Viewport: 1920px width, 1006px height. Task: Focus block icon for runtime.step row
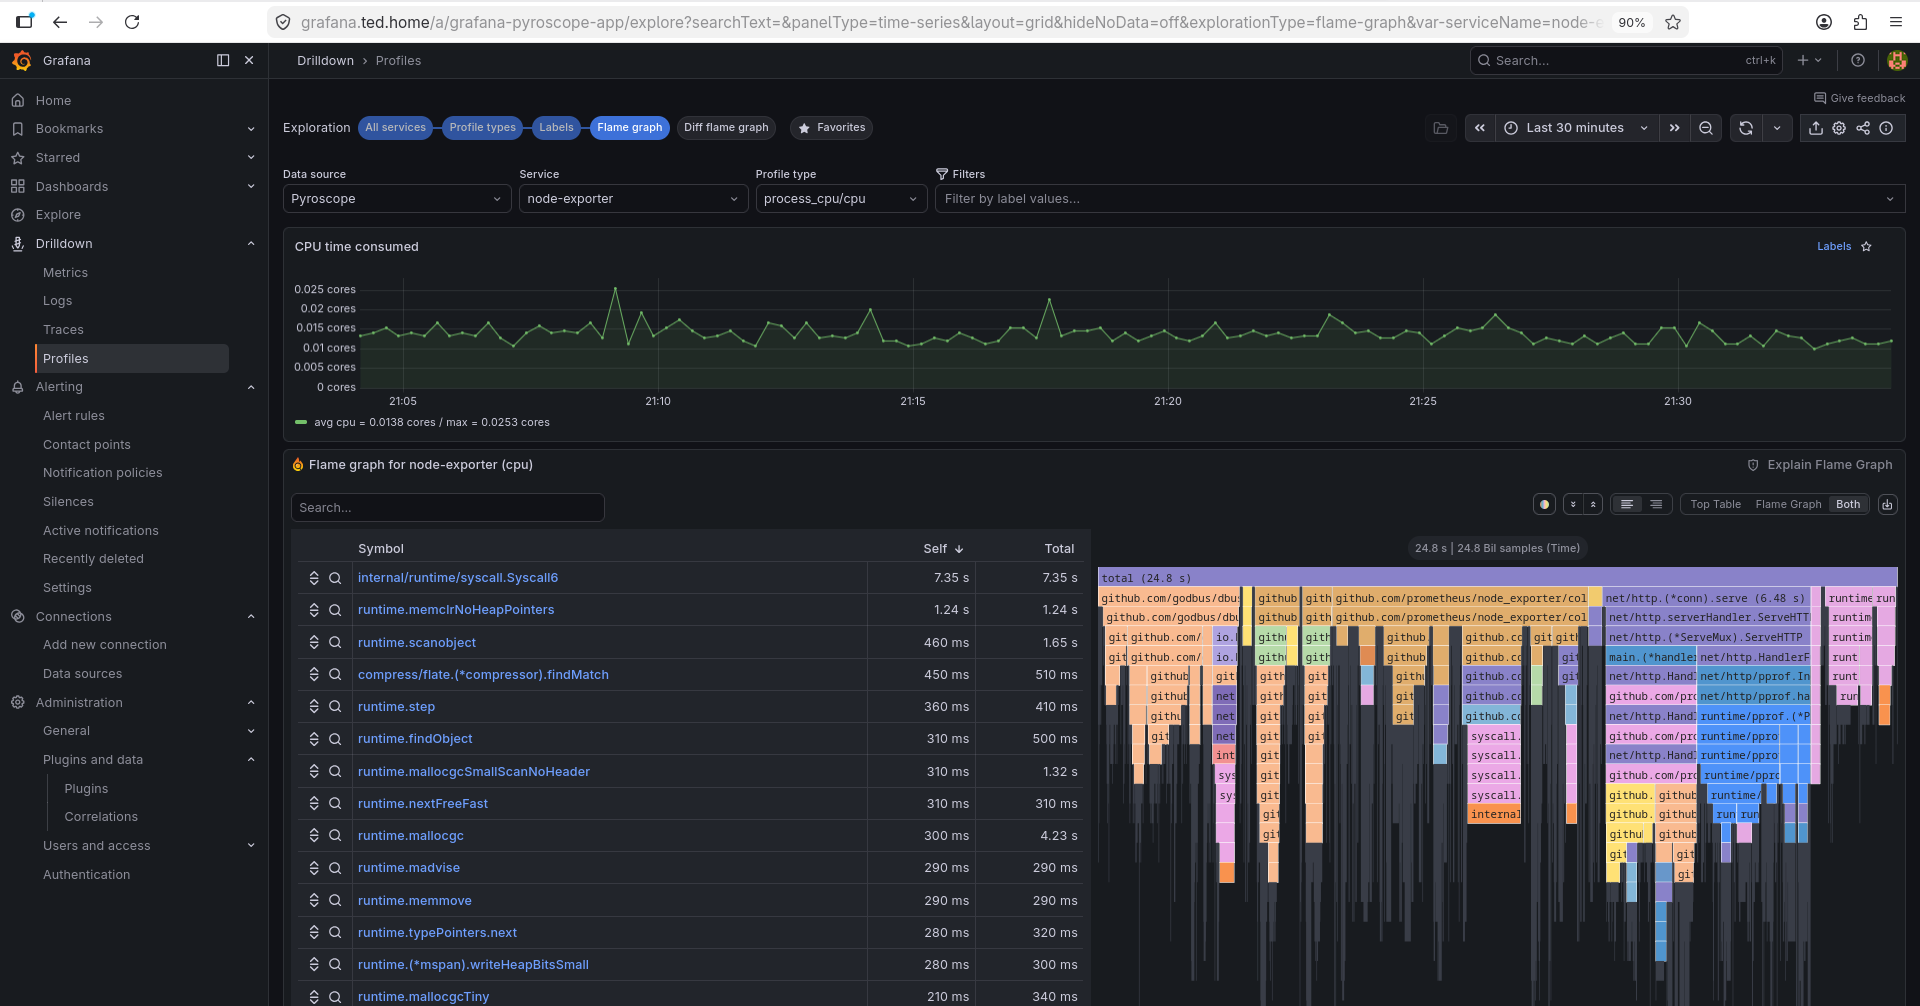[314, 707]
